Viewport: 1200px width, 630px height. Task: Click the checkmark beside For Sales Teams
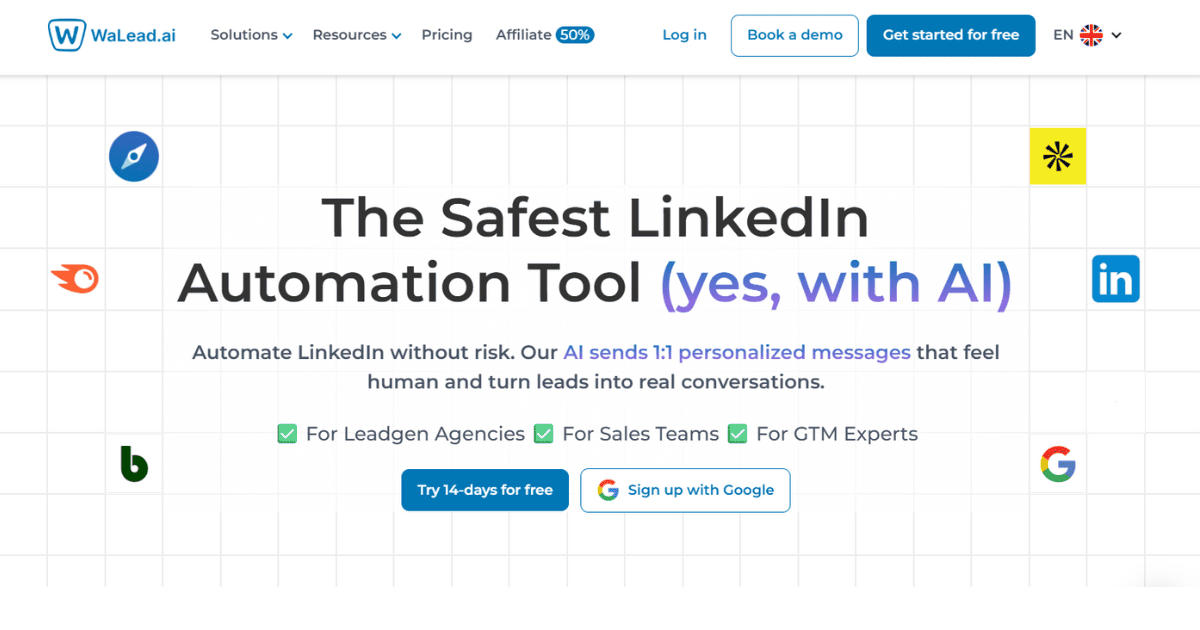[x=544, y=433]
